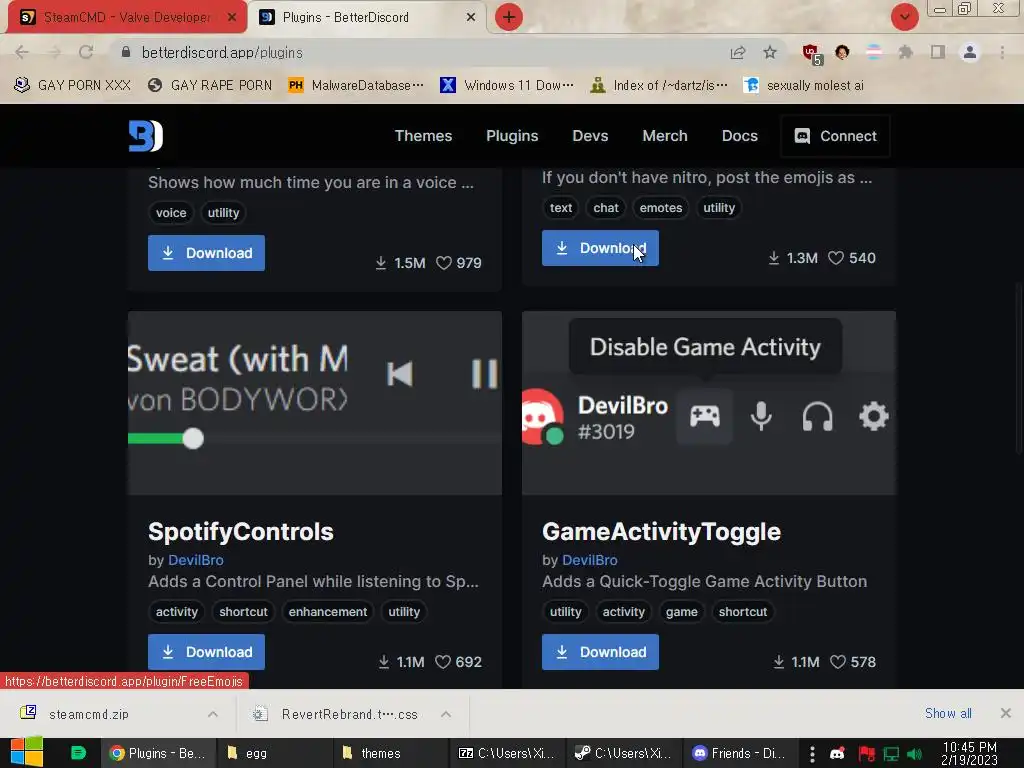The height and width of the screenshot is (768, 1024).
Task: Switch to the SteamCMD Valve Developer tab
Action: tap(127, 17)
